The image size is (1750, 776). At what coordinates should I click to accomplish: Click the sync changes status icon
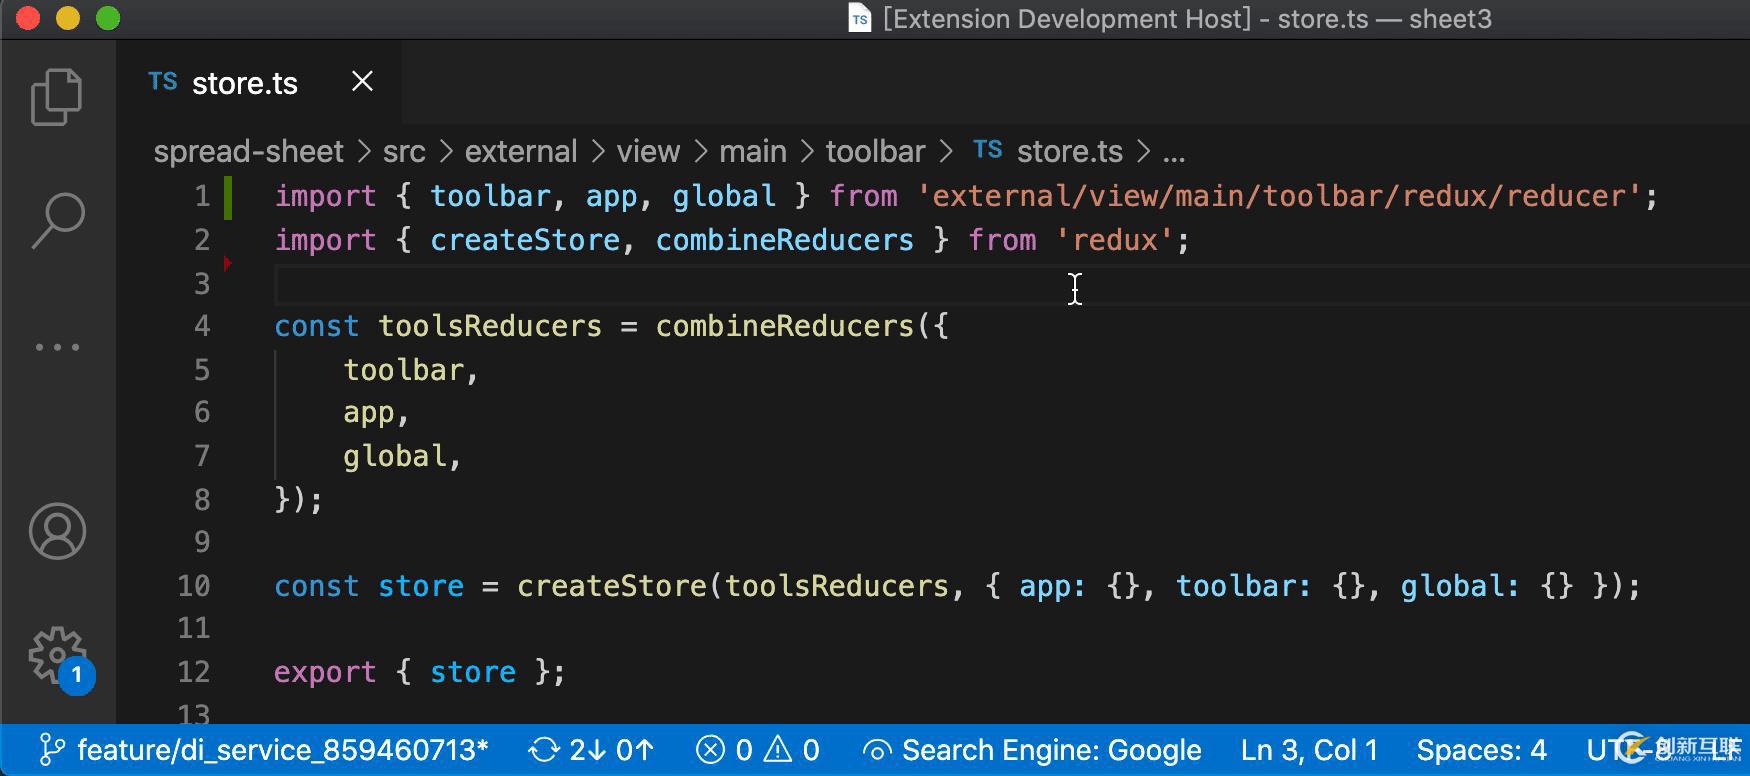coord(544,750)
